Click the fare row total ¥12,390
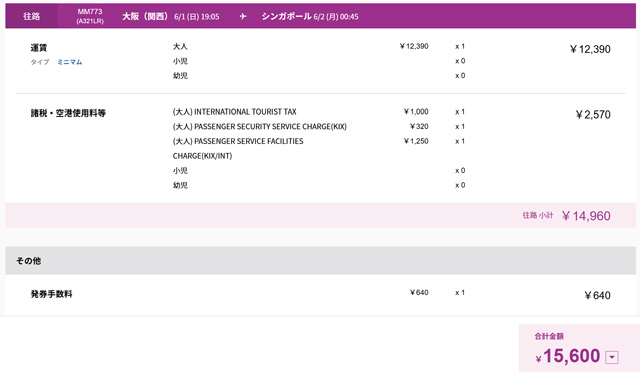This screenshot has width=640, height=374. coord(590,49)
